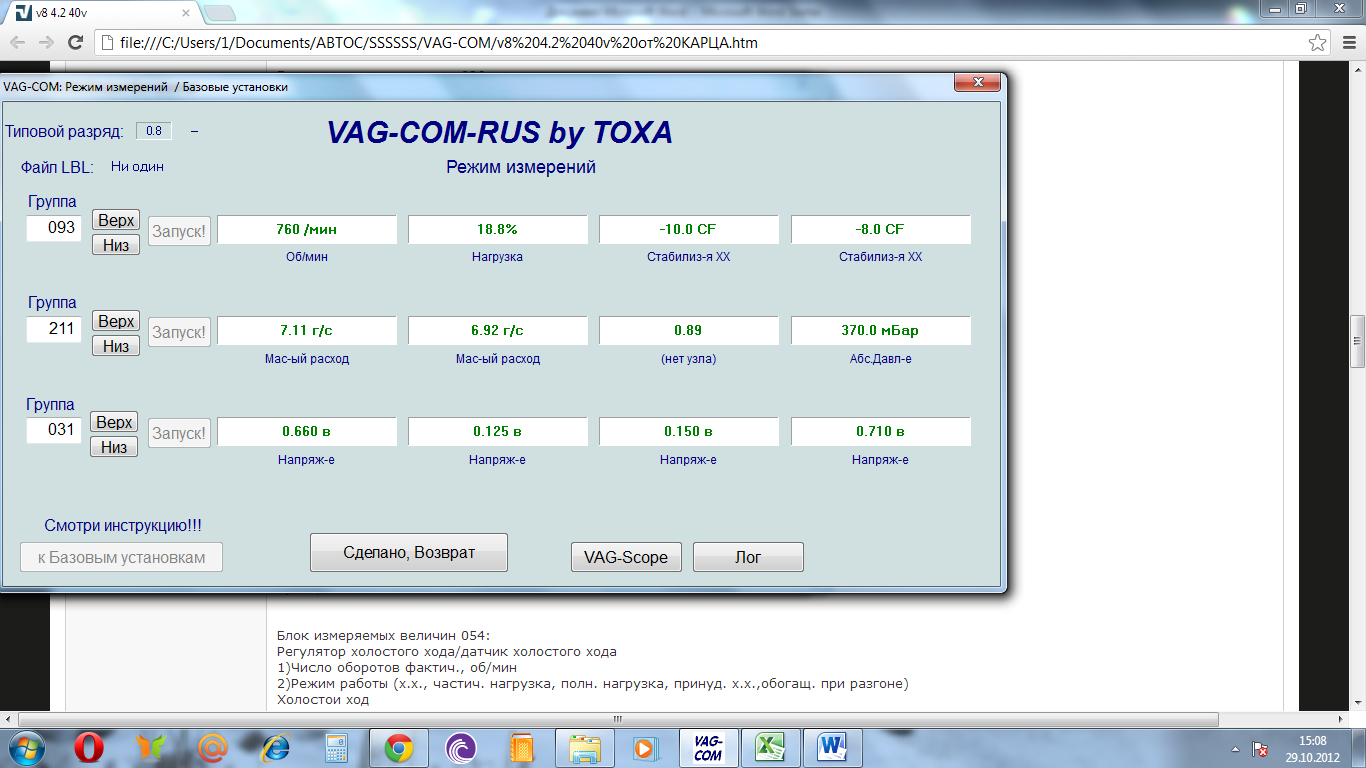This screenshot has height=768, width=1366.
Task: Click the group 211 number field
Action: pyautogui.click(x=54, y=328)
